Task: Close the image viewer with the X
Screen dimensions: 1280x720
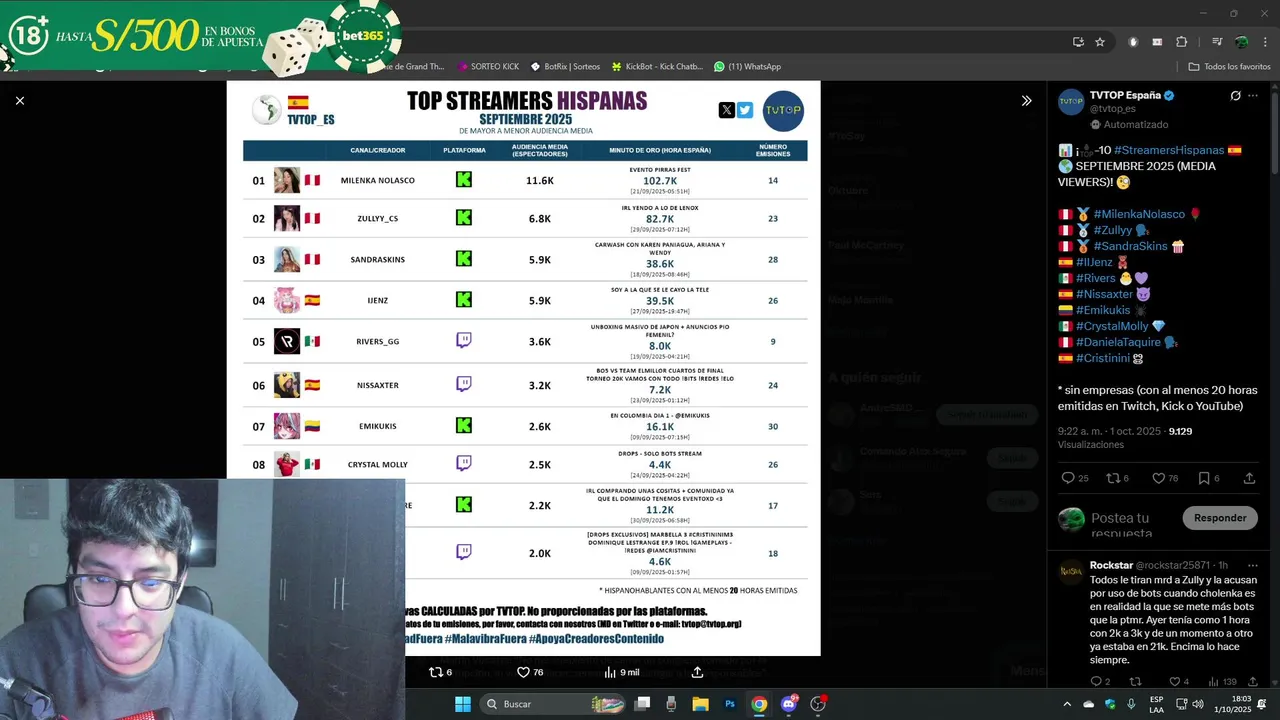Action: click(19, 100)
